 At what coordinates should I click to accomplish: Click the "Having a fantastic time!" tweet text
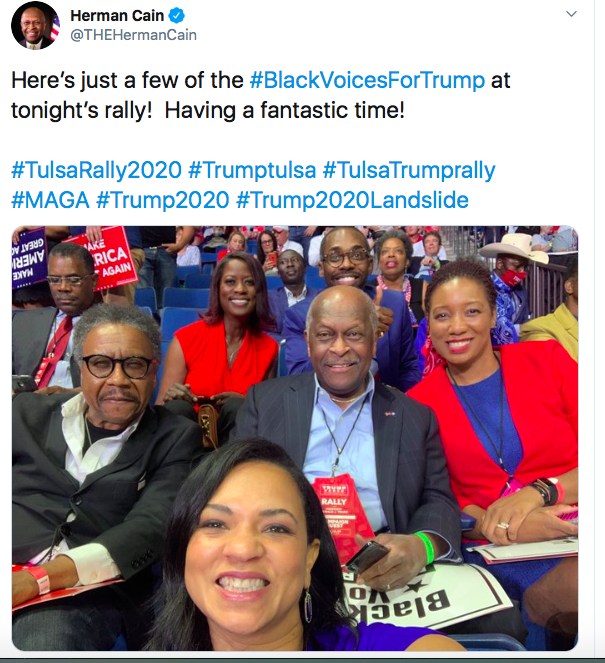click(285, 110)
